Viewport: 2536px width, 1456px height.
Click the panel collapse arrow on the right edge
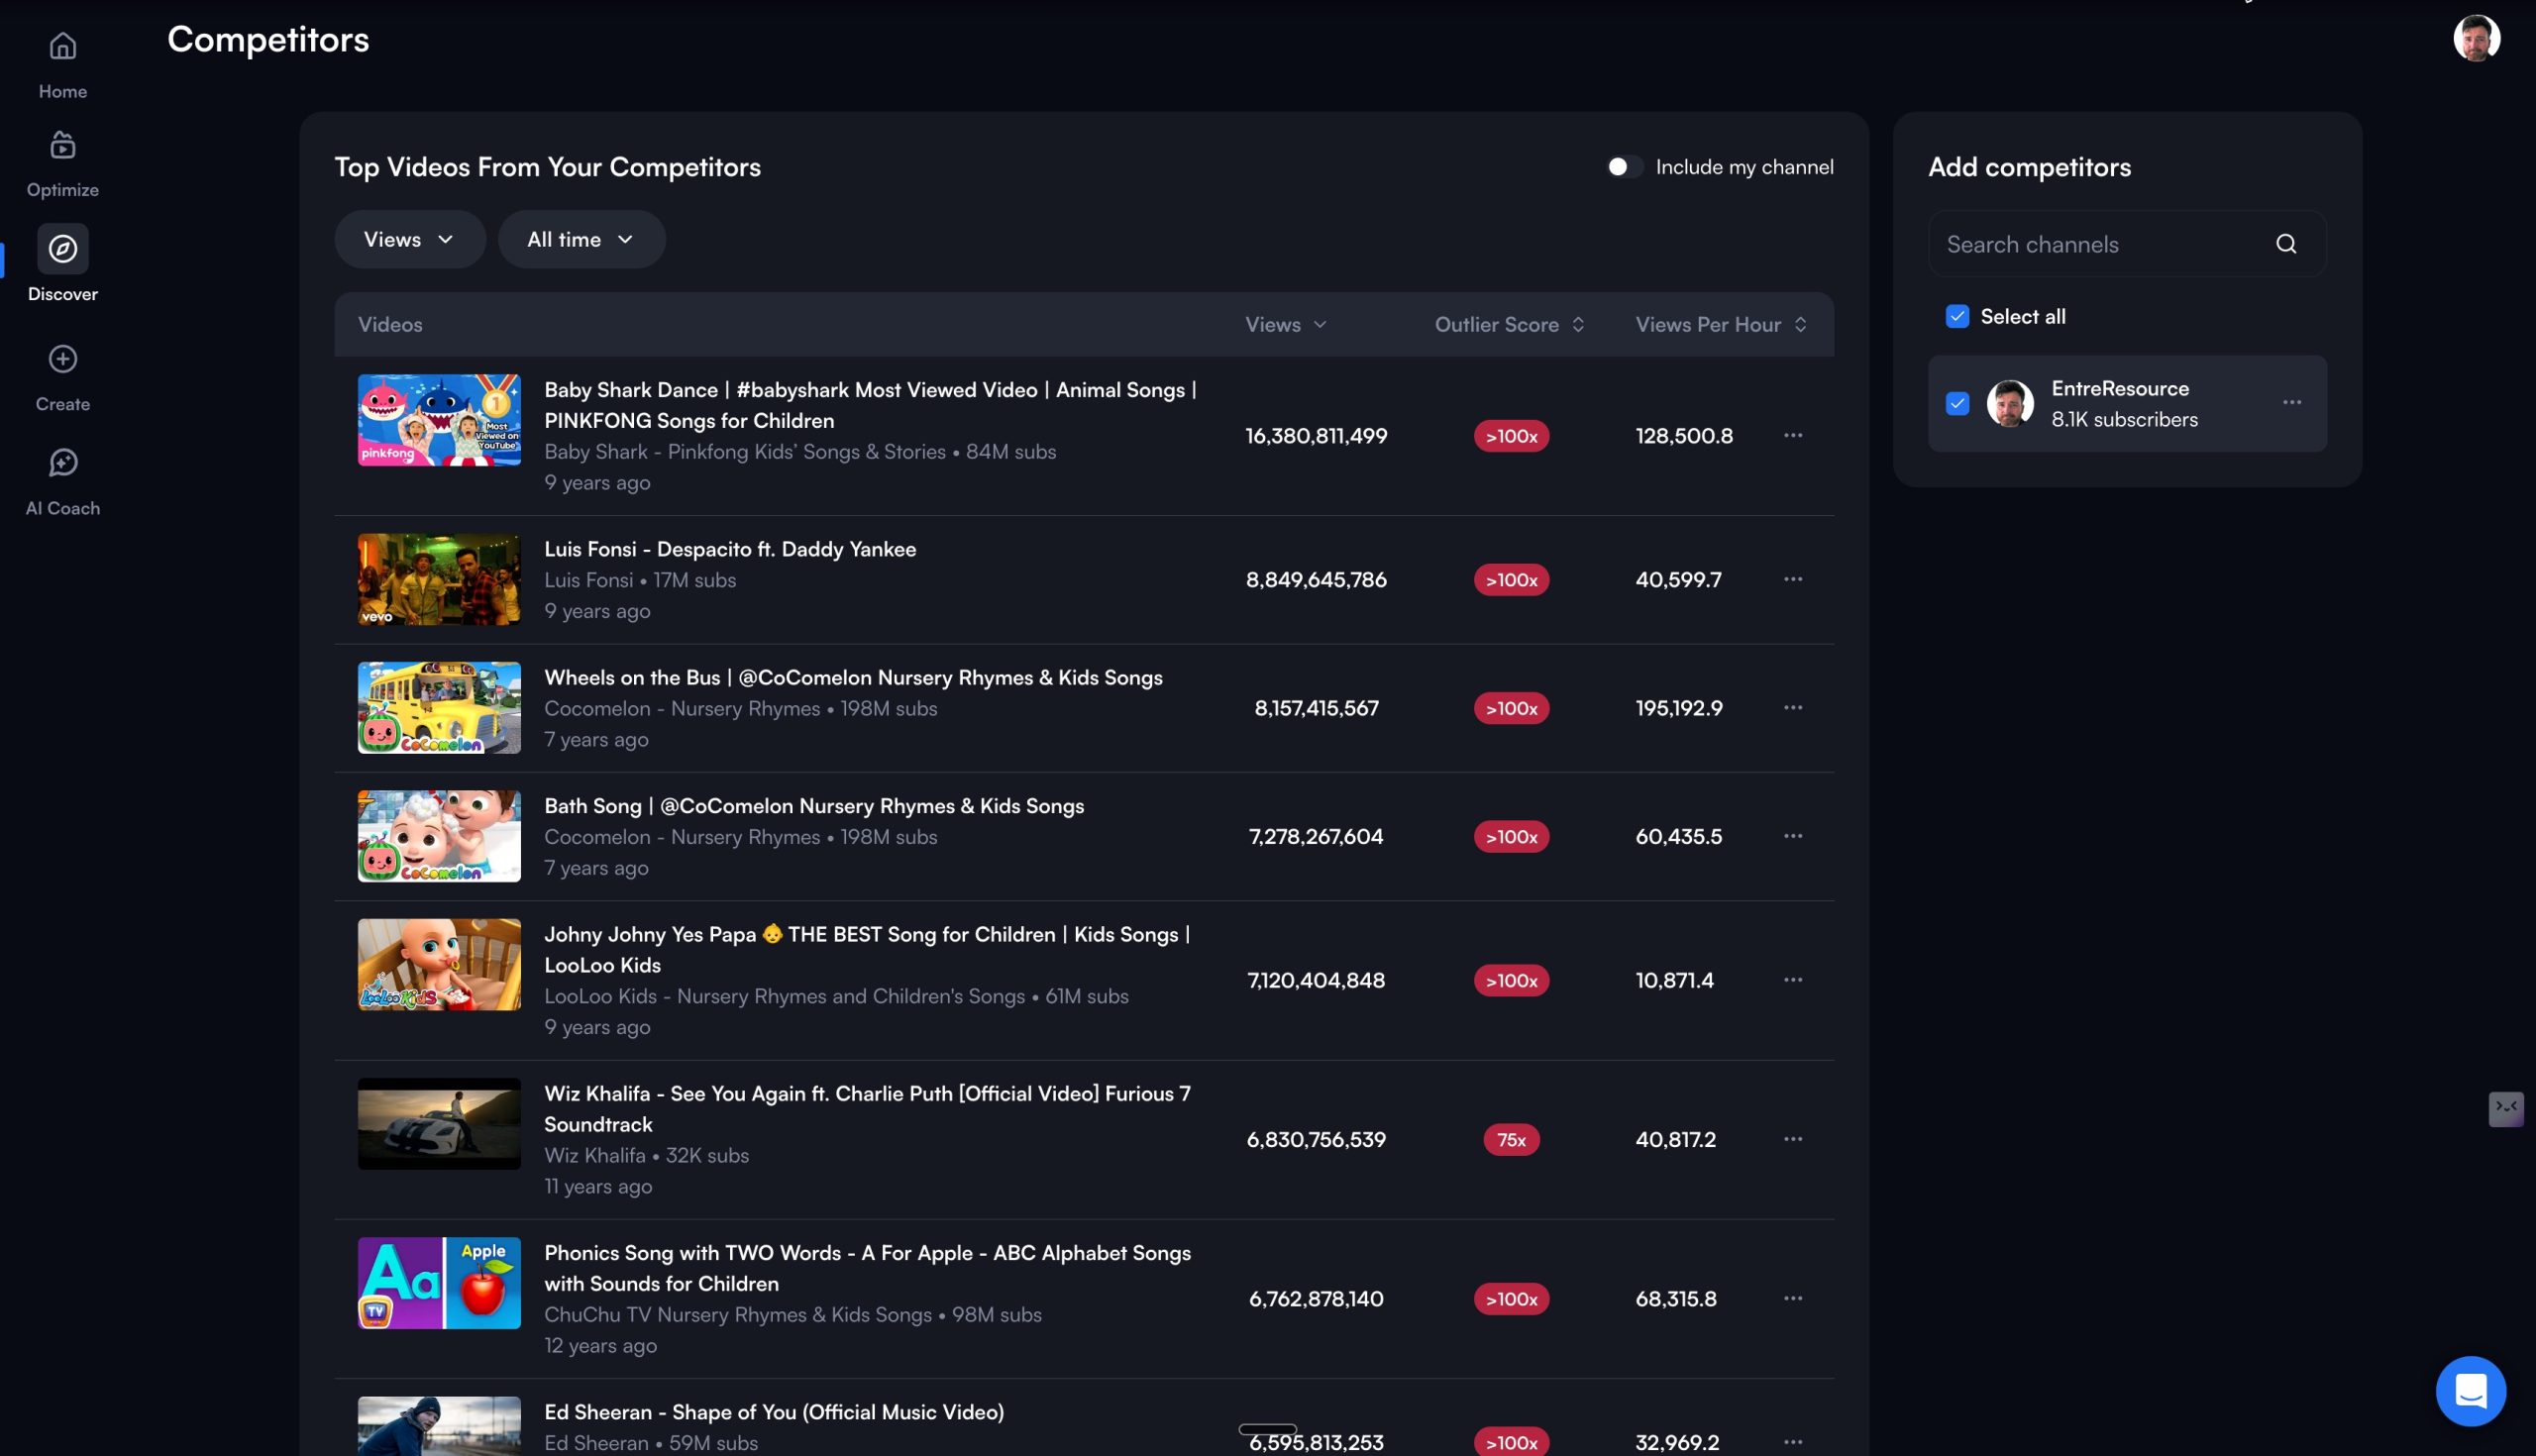coord(2506,1109)
